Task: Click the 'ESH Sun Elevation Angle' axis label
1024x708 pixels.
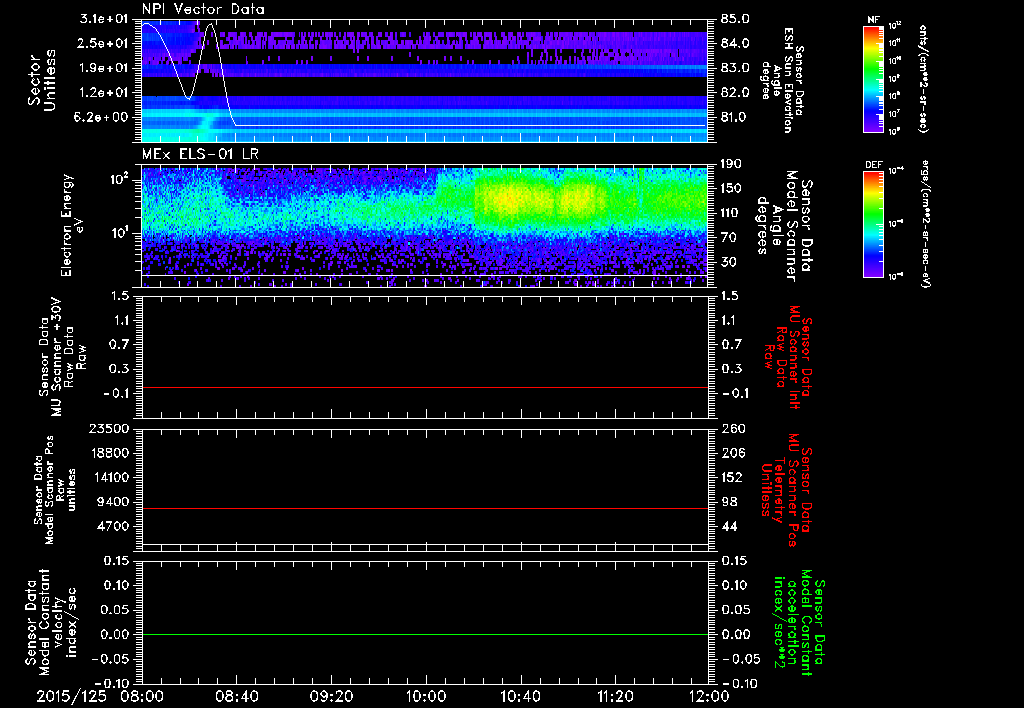Action: (x=782, y=80)
